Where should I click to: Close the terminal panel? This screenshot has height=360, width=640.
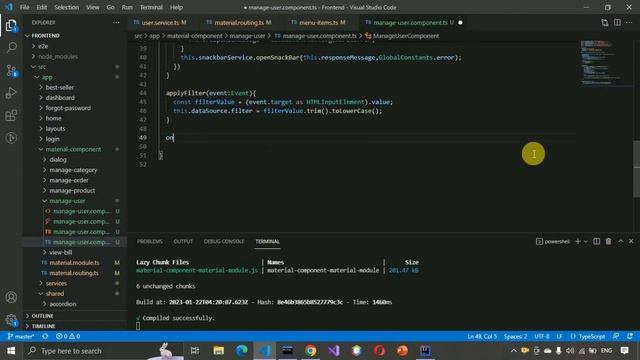click(631, 241)
